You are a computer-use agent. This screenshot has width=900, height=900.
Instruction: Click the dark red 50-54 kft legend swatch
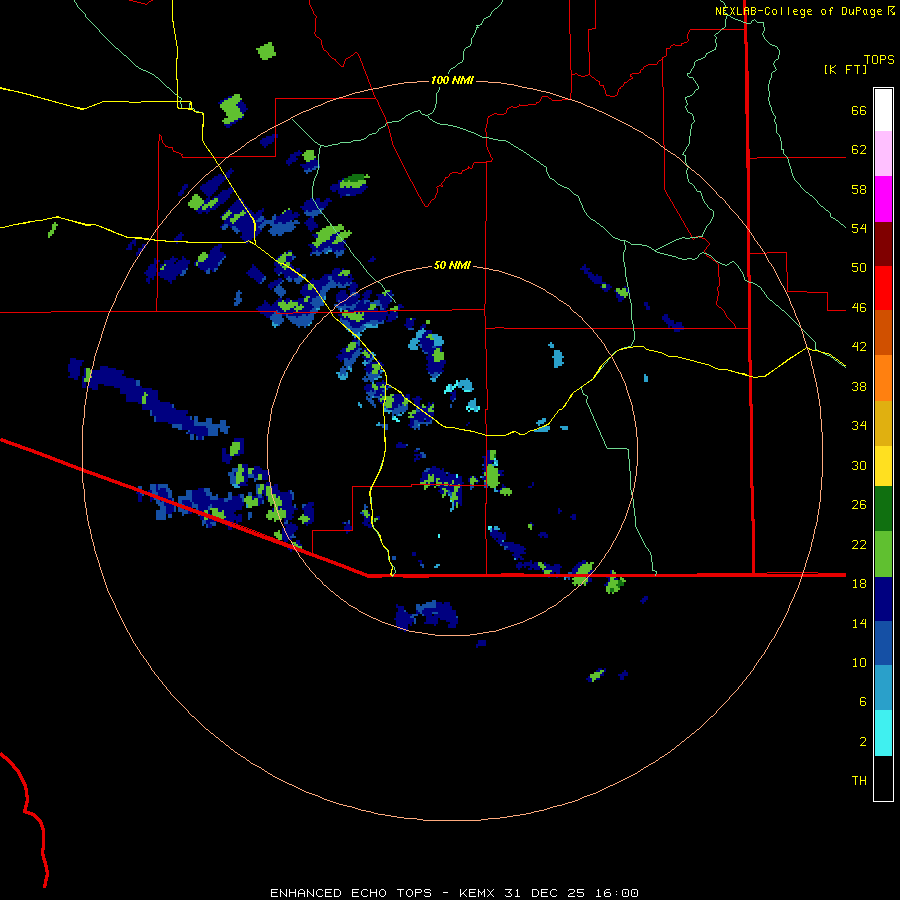pyautogui.click(x=883, y=244)
